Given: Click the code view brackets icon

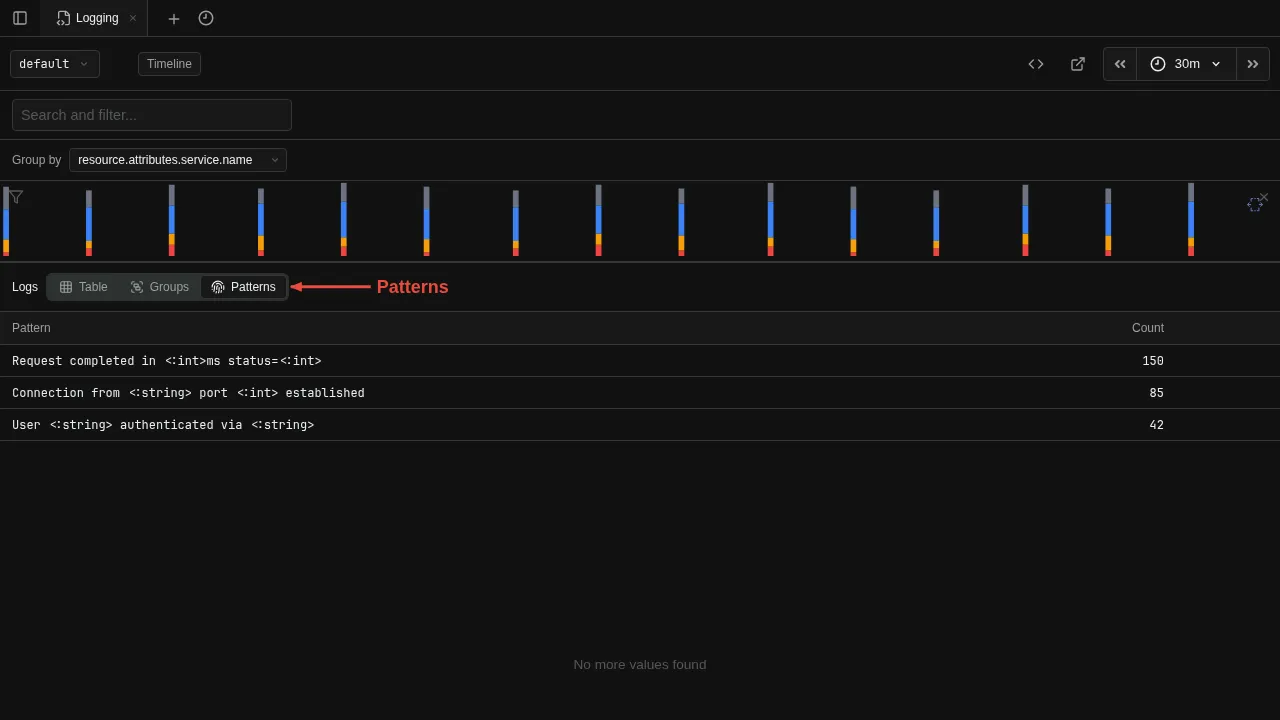Looking at the screenshot, I should (x=1036, y=64).
